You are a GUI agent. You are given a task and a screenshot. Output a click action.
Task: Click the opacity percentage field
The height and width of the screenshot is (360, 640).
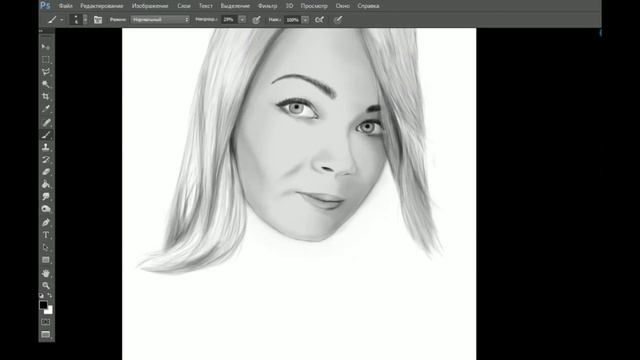[x=229, y=20]
